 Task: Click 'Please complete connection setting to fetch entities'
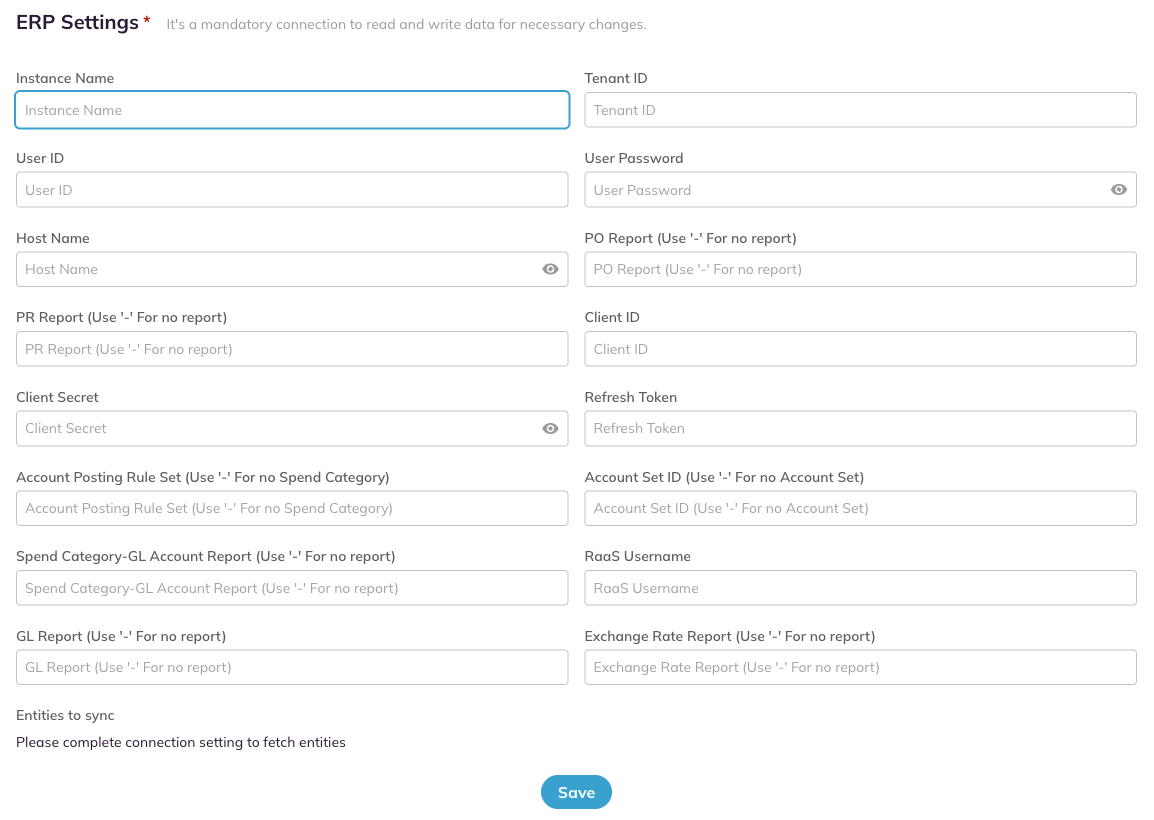point(181,743)
